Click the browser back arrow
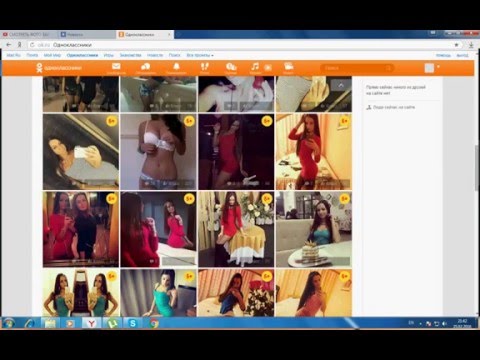Screen dimensions: 480x360 9,45
